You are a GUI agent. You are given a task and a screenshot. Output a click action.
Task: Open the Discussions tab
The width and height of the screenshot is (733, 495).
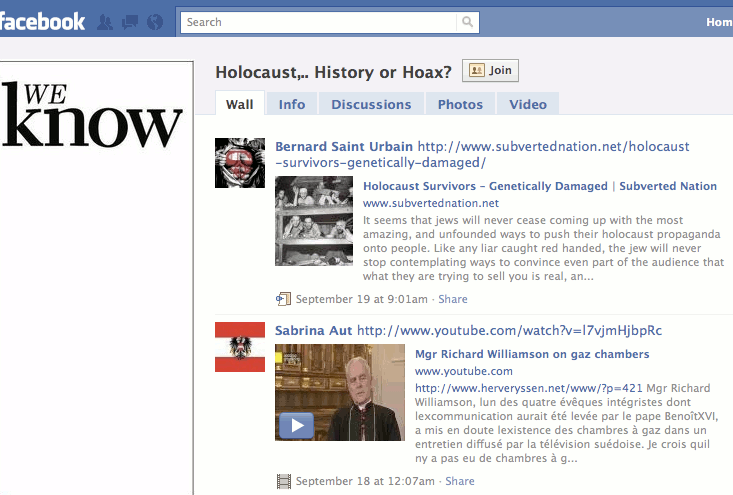coord(371,104)
